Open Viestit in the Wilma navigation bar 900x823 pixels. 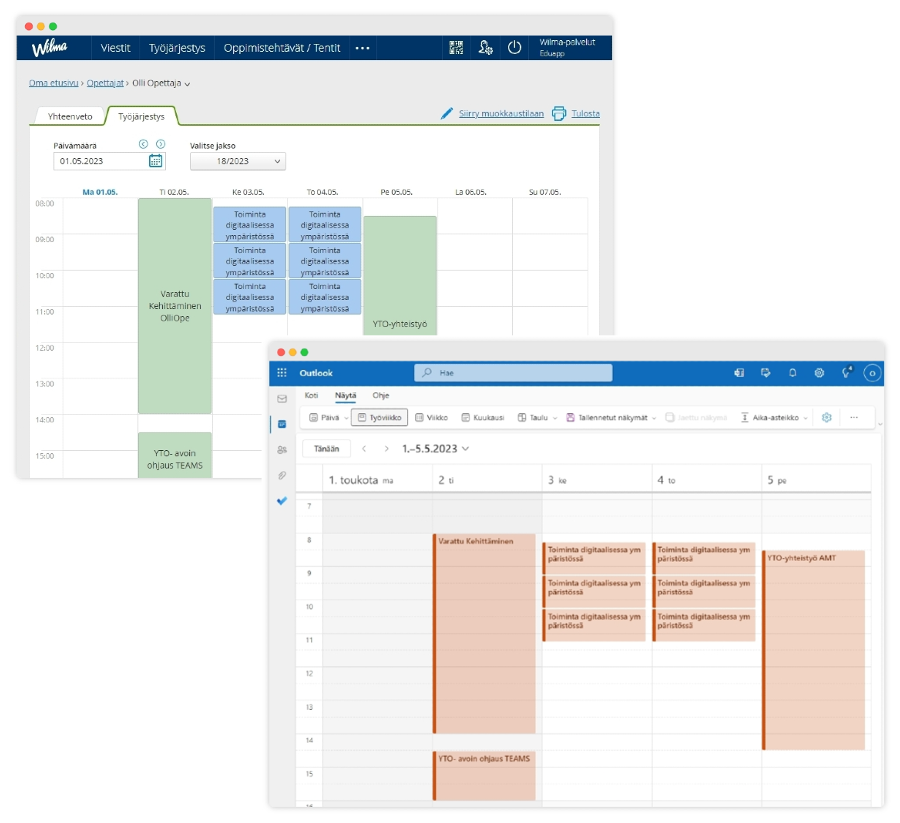(115, 48)
